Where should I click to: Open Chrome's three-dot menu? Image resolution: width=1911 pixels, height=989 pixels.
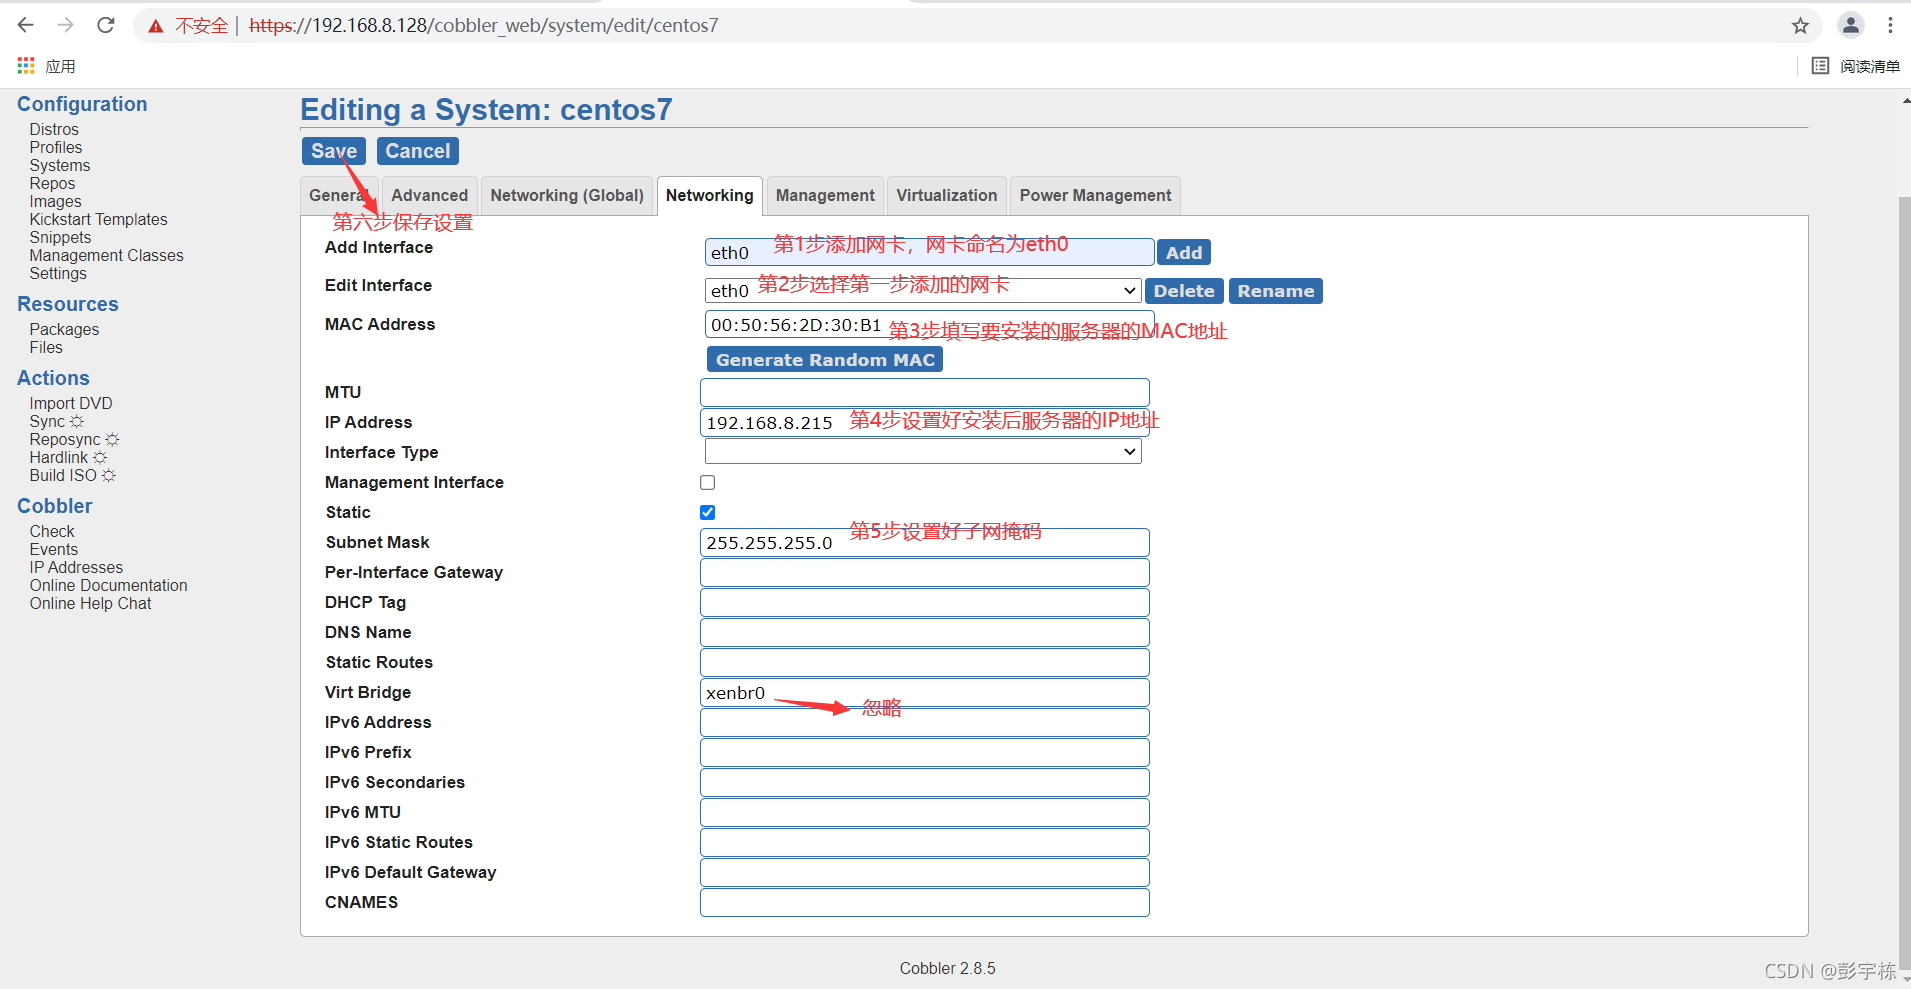1890,26
